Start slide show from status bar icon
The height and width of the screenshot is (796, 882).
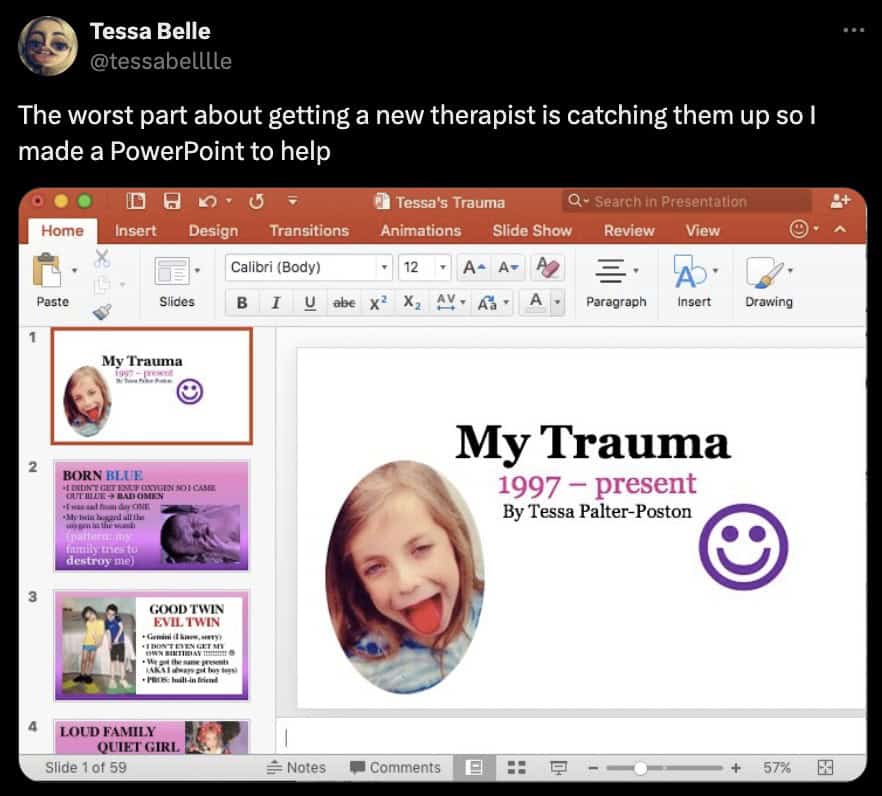click(556, 767)
